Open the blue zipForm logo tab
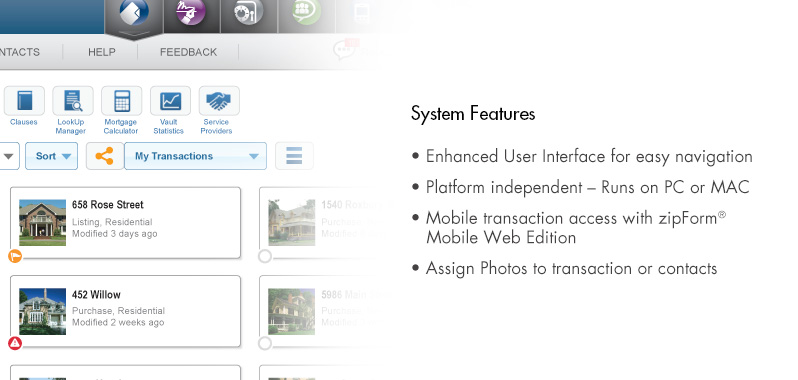The width and height of the screenshot is (798, 380). pos(134,14)
